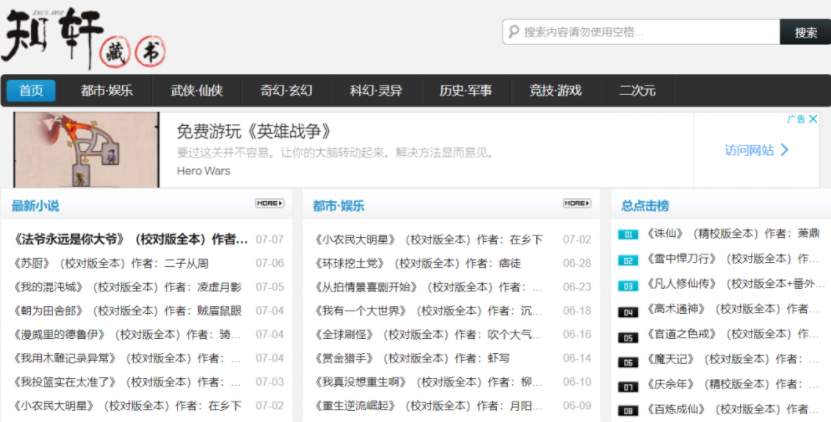Select the 首页 navigation tab
Viewport: 831px width, 422px height.
(31, 91)
